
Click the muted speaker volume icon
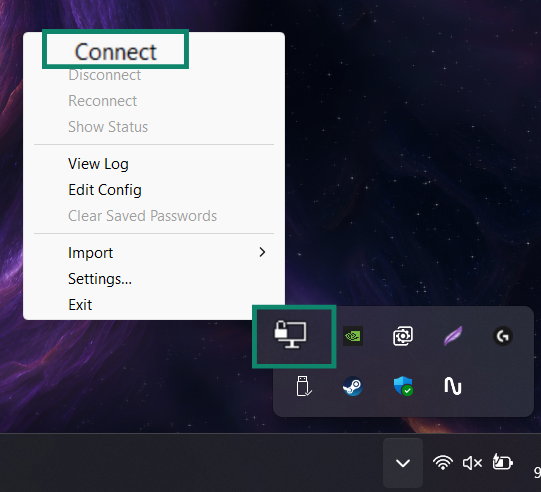tap(472, 463)
